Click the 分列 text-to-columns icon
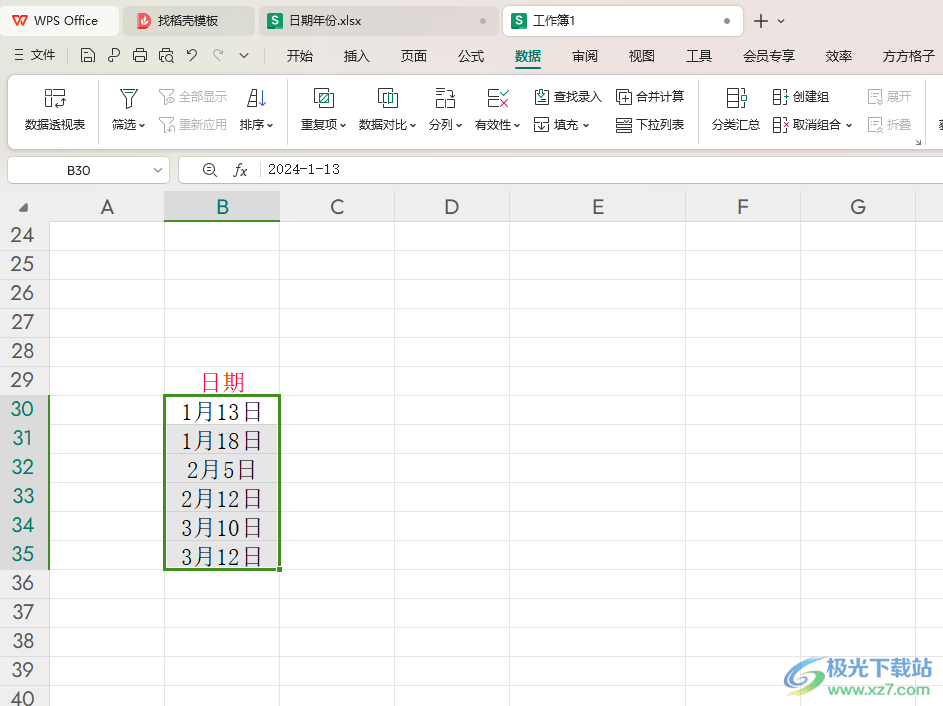943x706 pixels. [445, 98]
